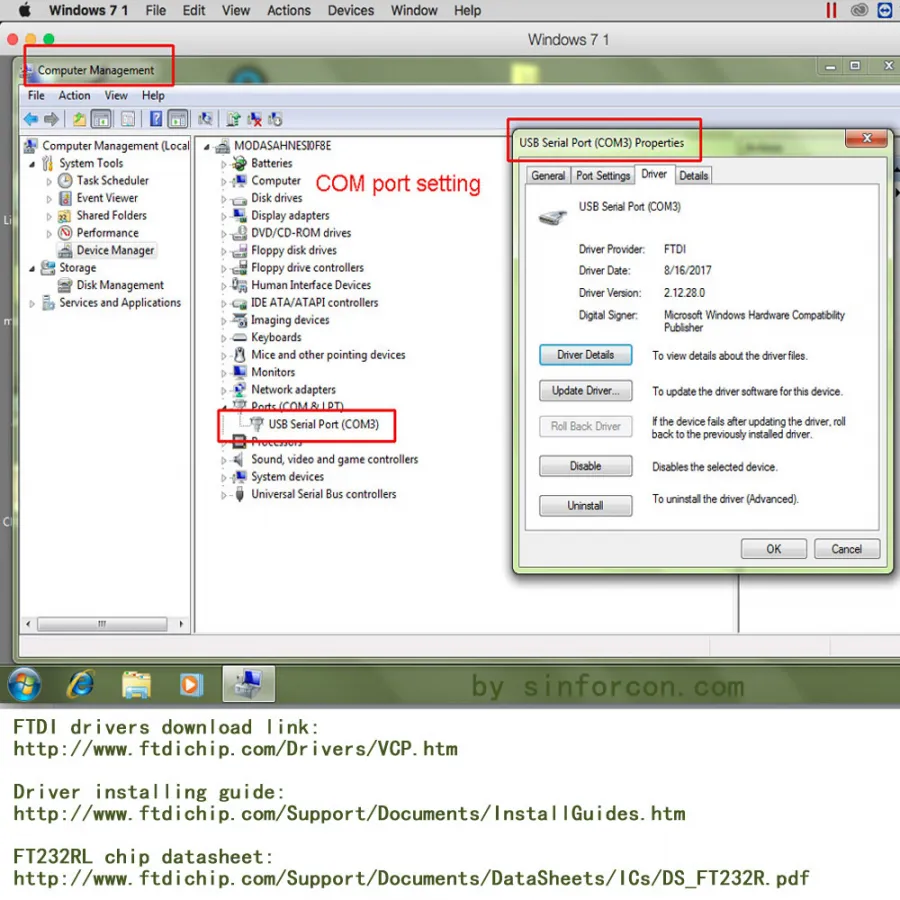Expand the Batteries device category
The image size is (900, 900).
click(224, 164)
